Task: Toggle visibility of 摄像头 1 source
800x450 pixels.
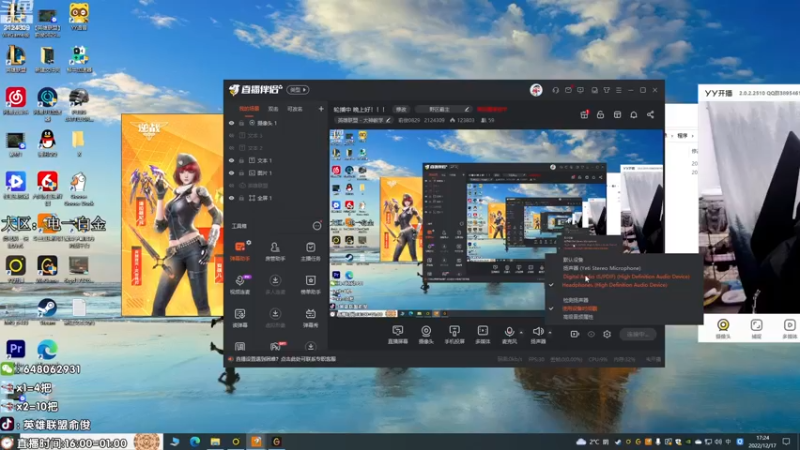Action: [232, 123]
